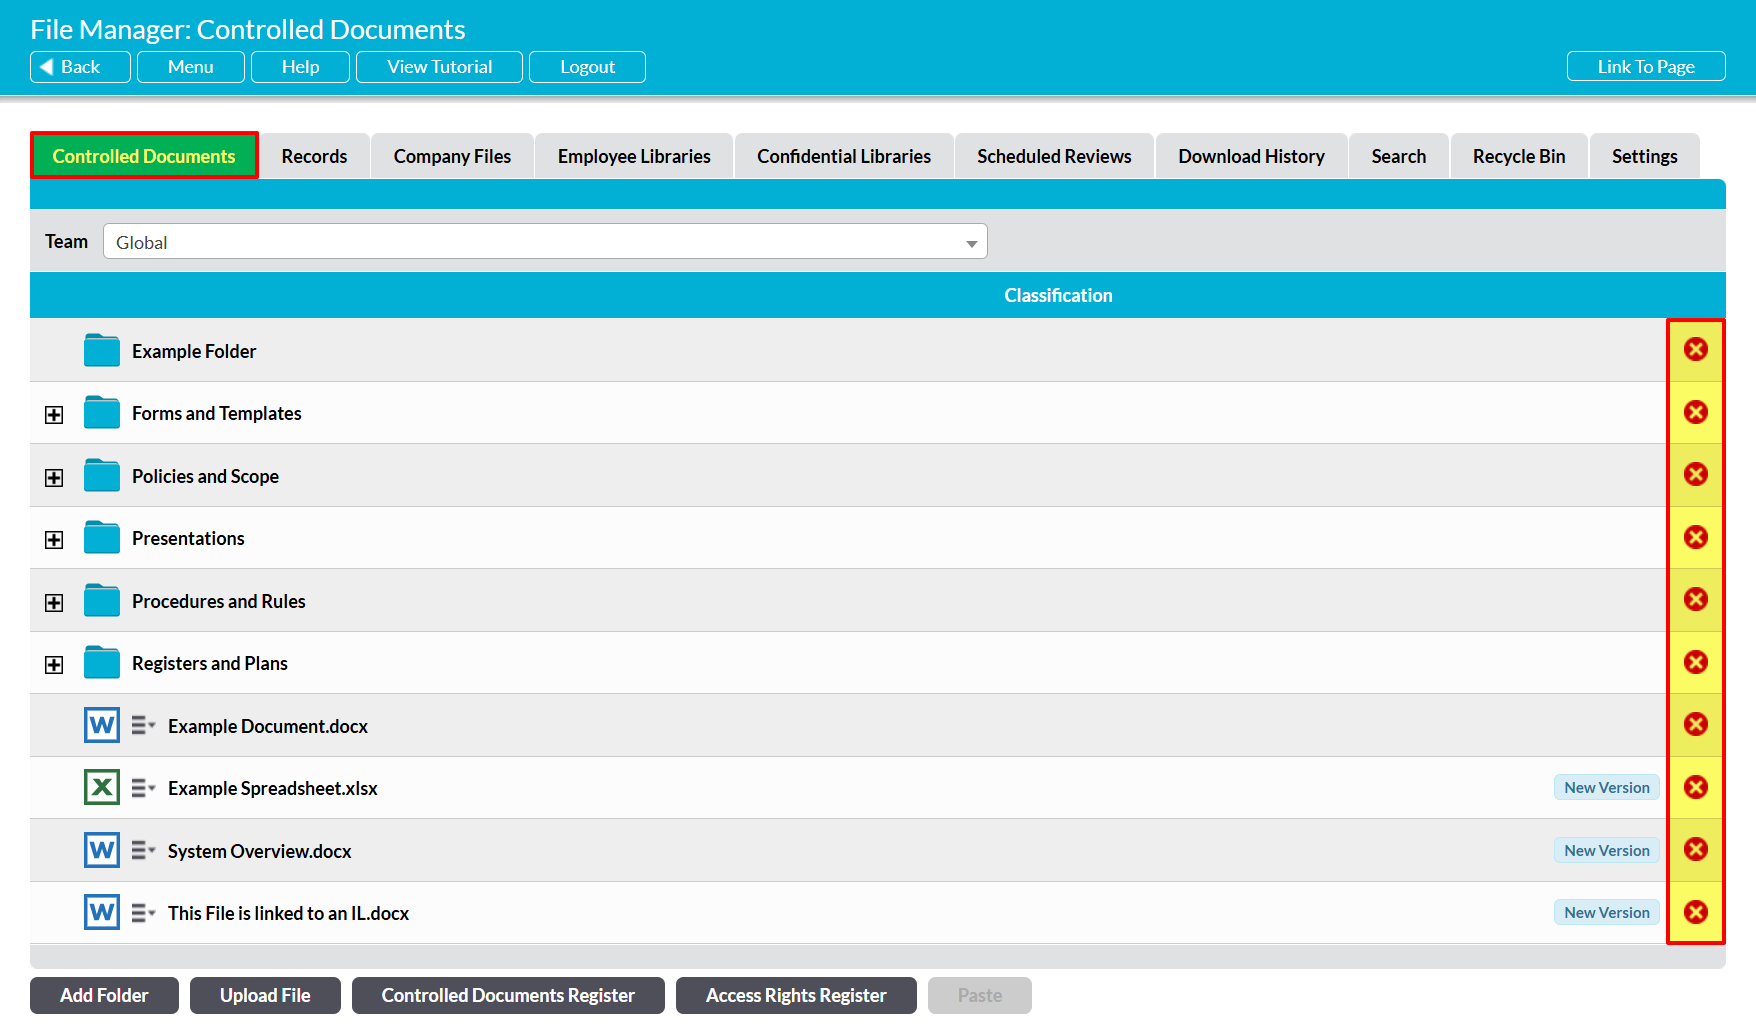Click the Link To Page button

[1645, 67]
